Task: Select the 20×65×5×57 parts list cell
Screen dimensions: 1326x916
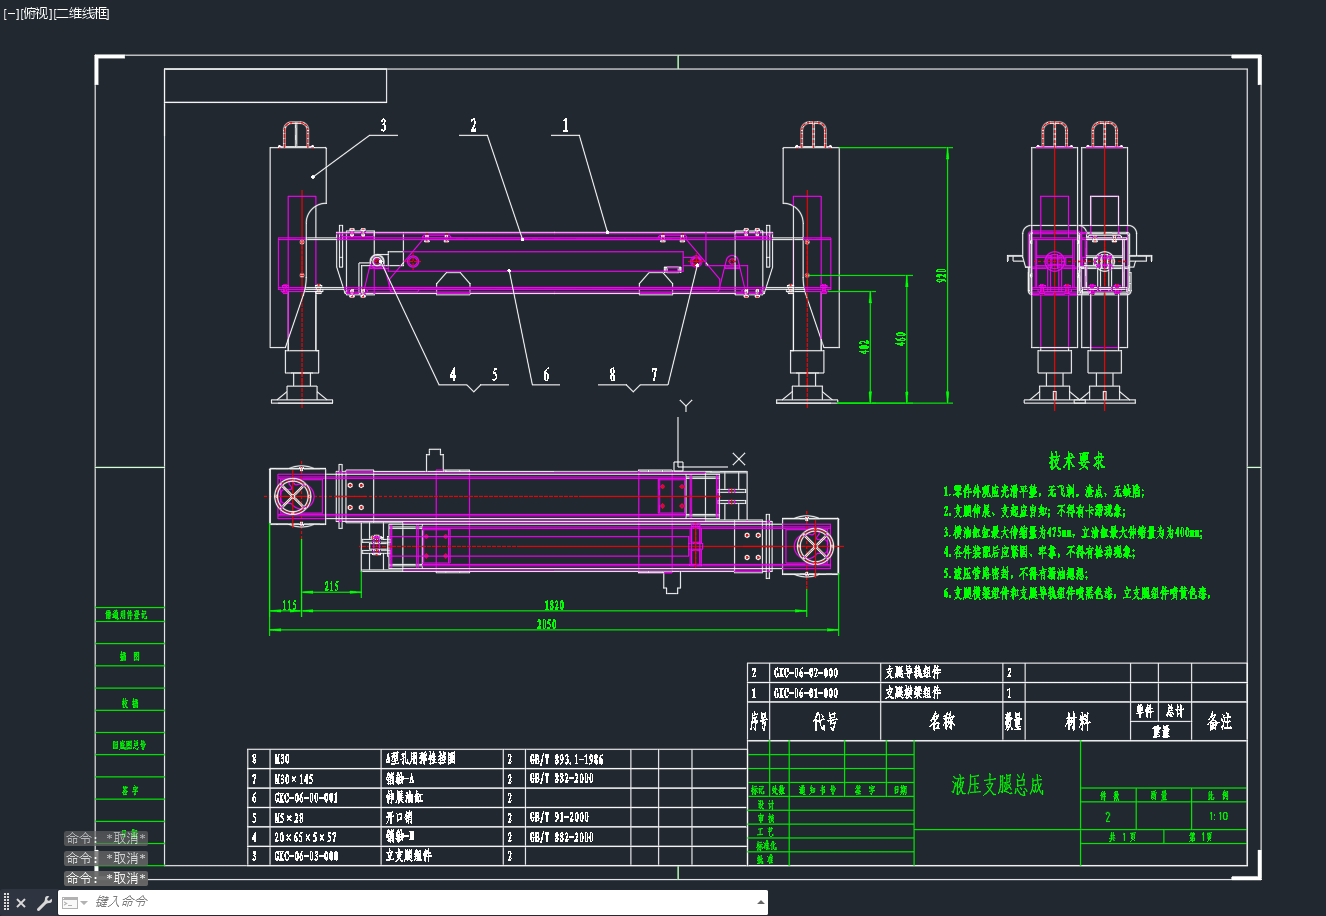Action: pyautogui.click(x=305, y=838)
